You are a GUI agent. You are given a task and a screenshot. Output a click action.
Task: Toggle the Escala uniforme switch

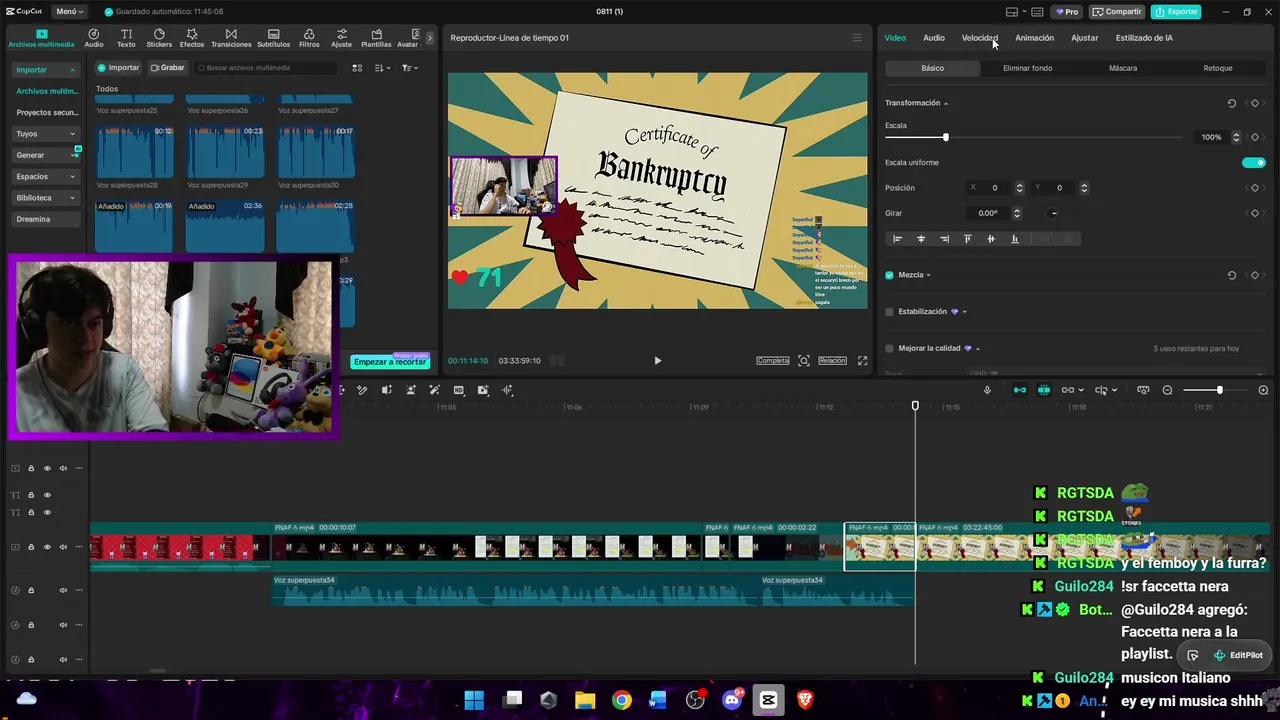1253,163
